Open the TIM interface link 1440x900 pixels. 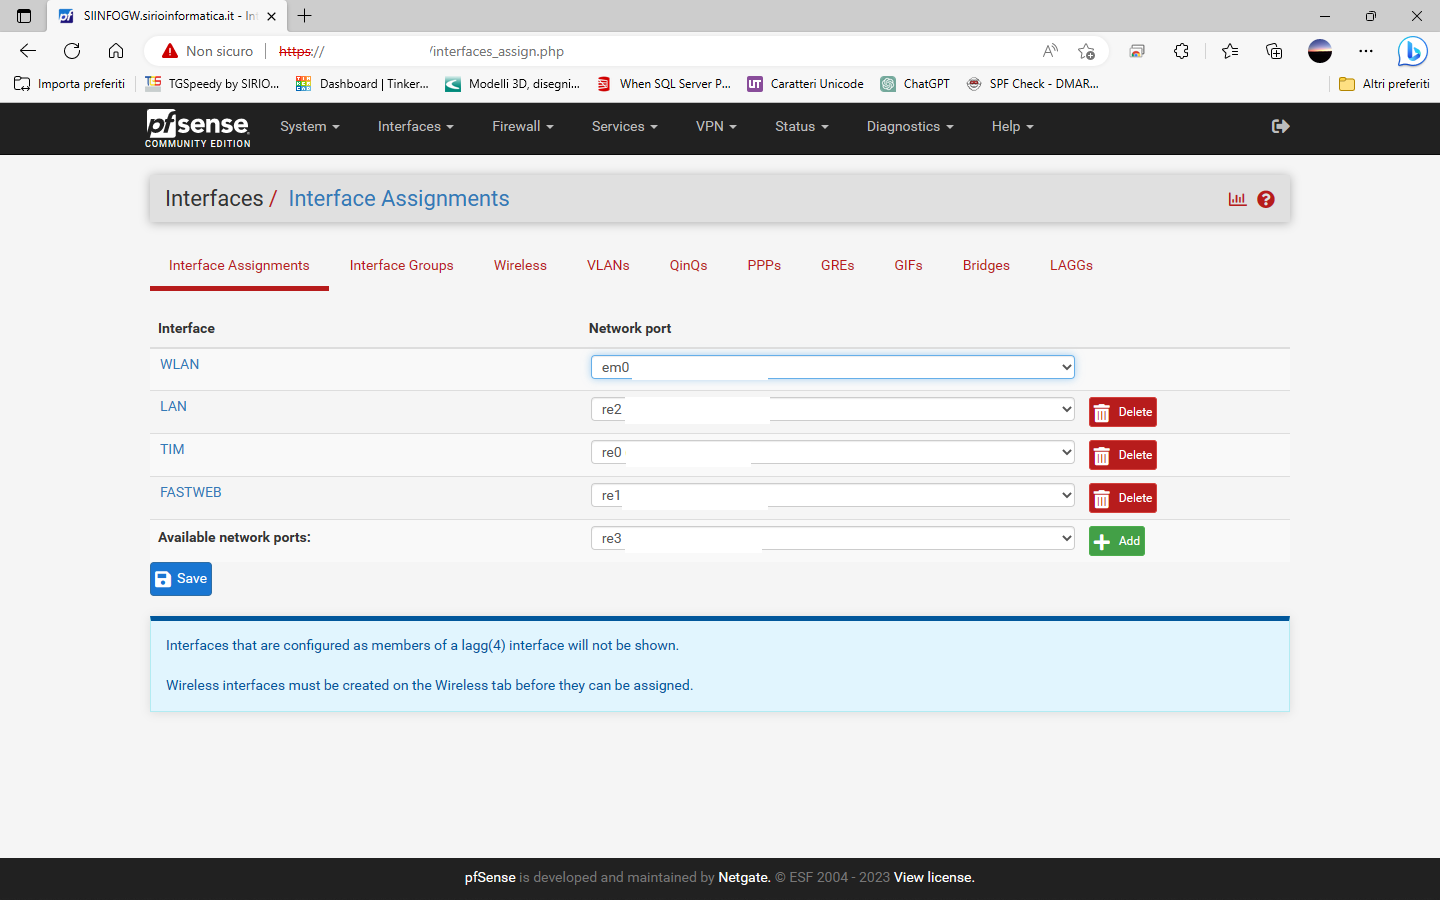pos(172,449)
